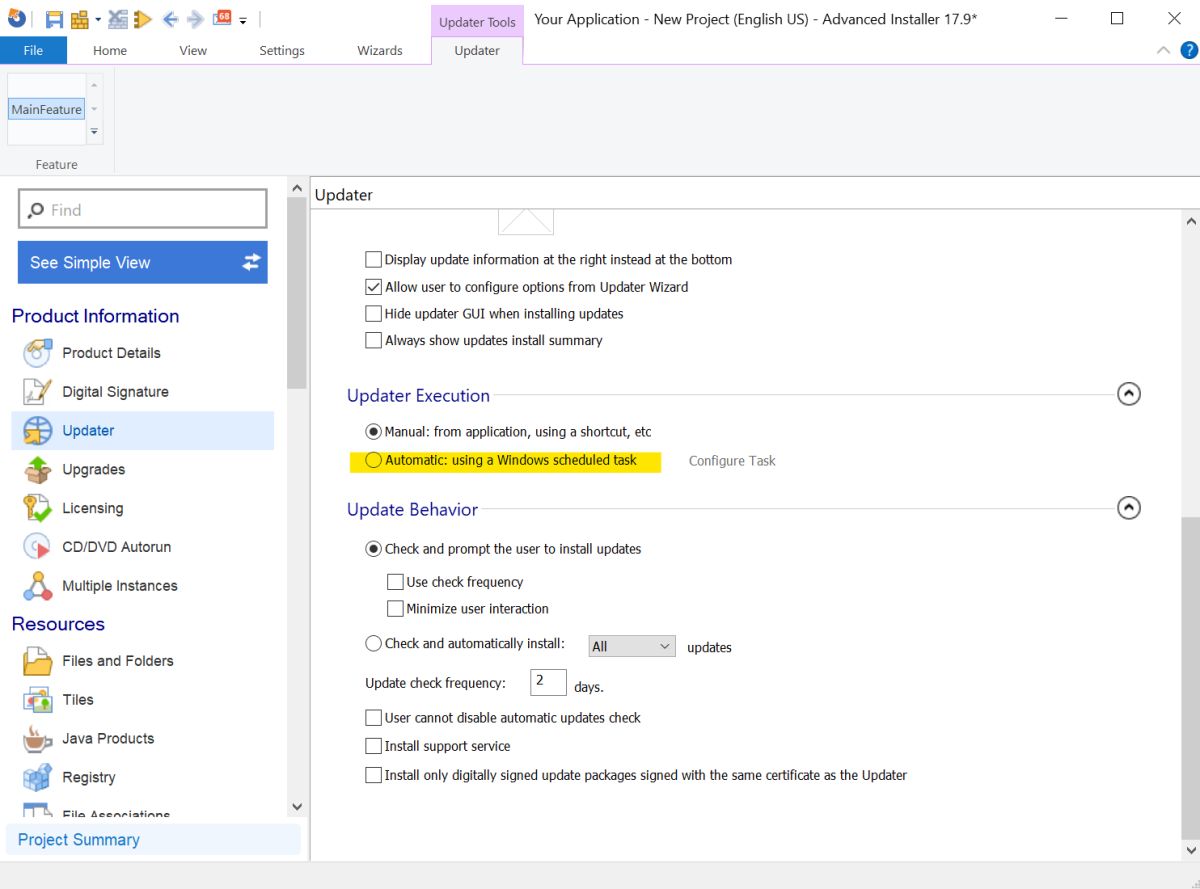Click the CD/DVD Autorun disc icon
1200x889 pixels.
point(37,547)
